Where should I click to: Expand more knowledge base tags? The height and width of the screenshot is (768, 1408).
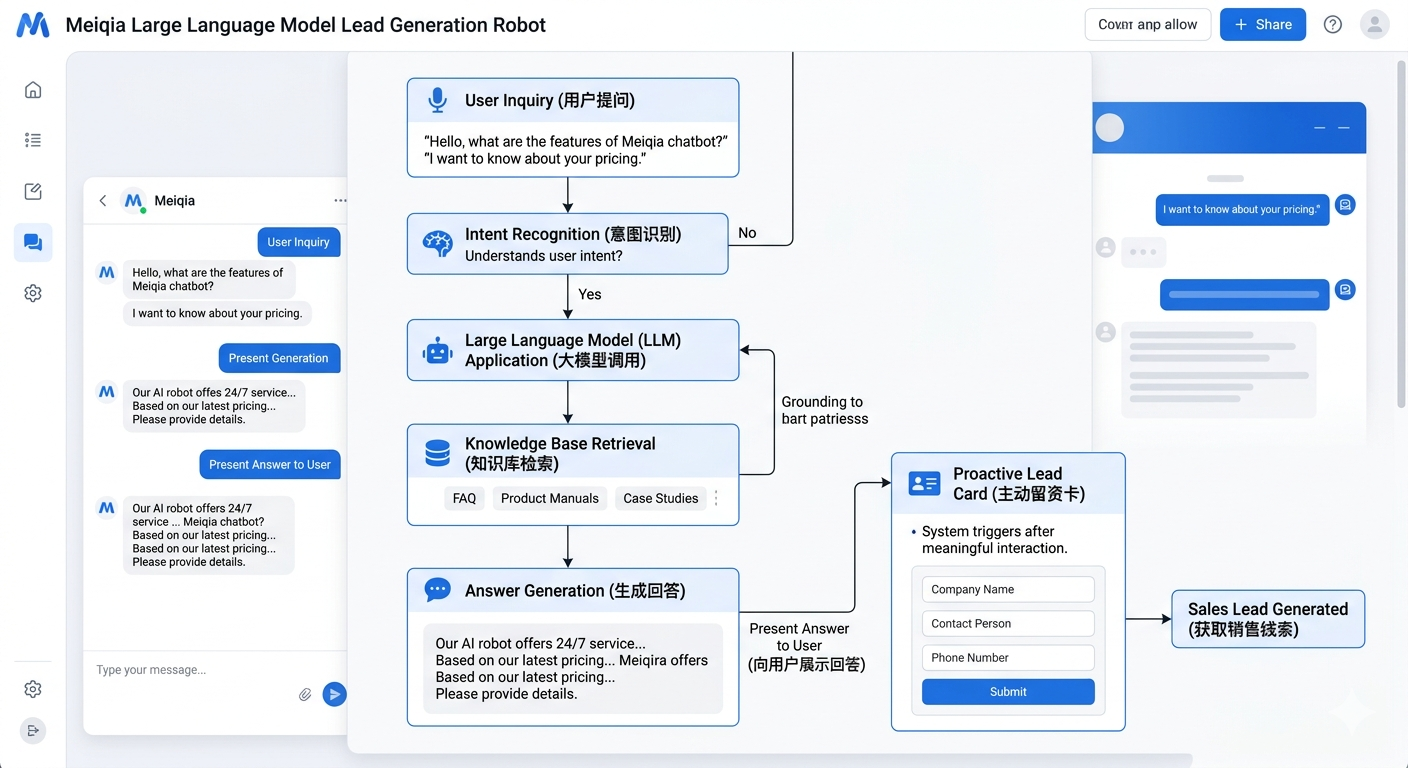[x=716, y=498]
